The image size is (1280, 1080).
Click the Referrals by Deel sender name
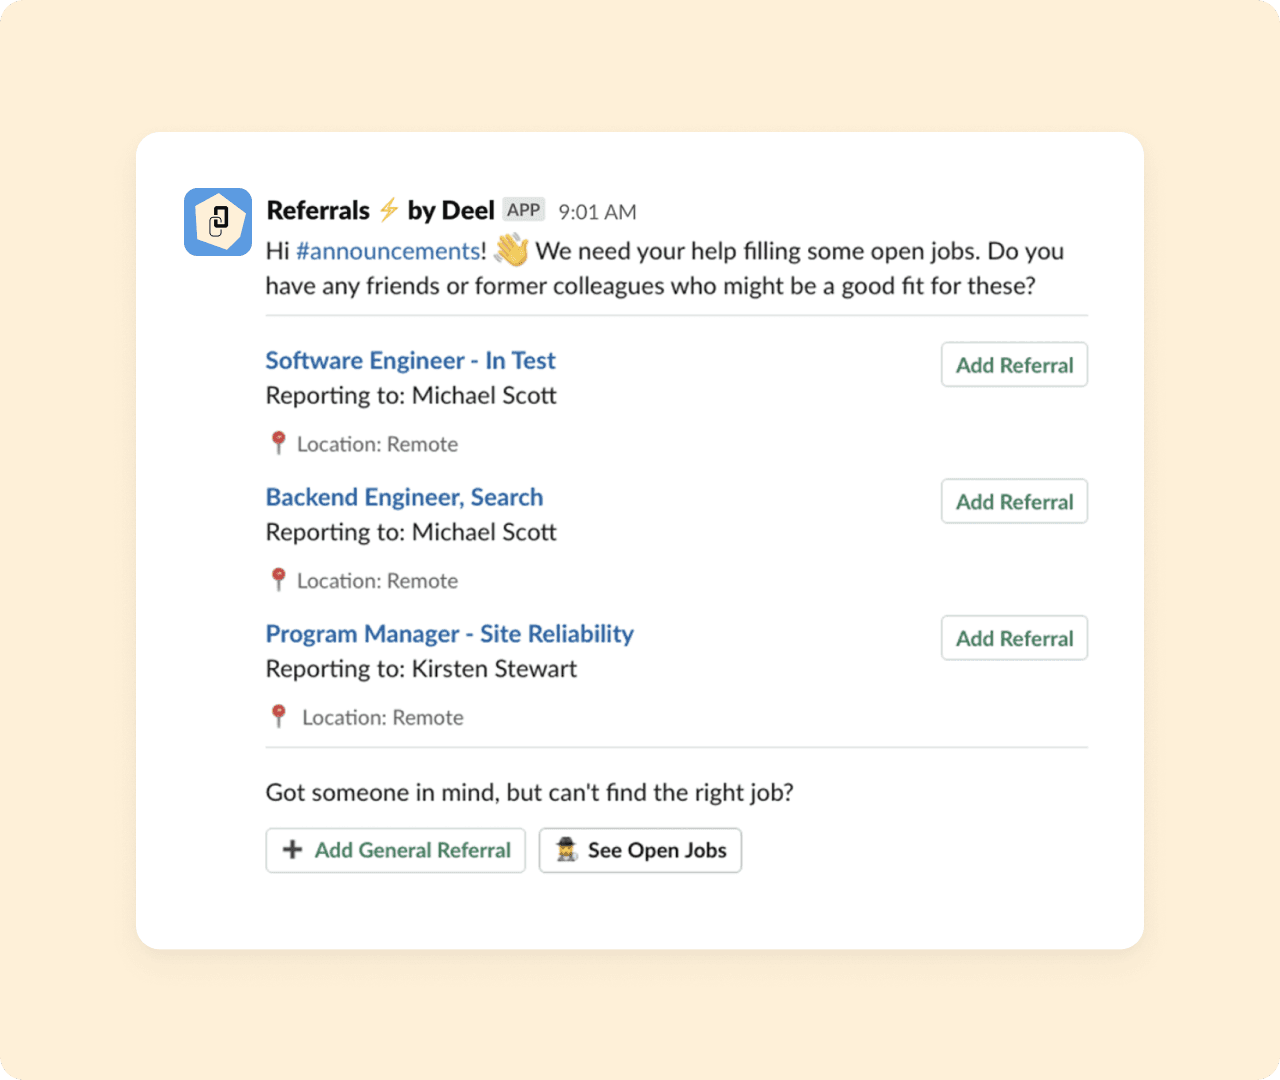click(380, 210)
